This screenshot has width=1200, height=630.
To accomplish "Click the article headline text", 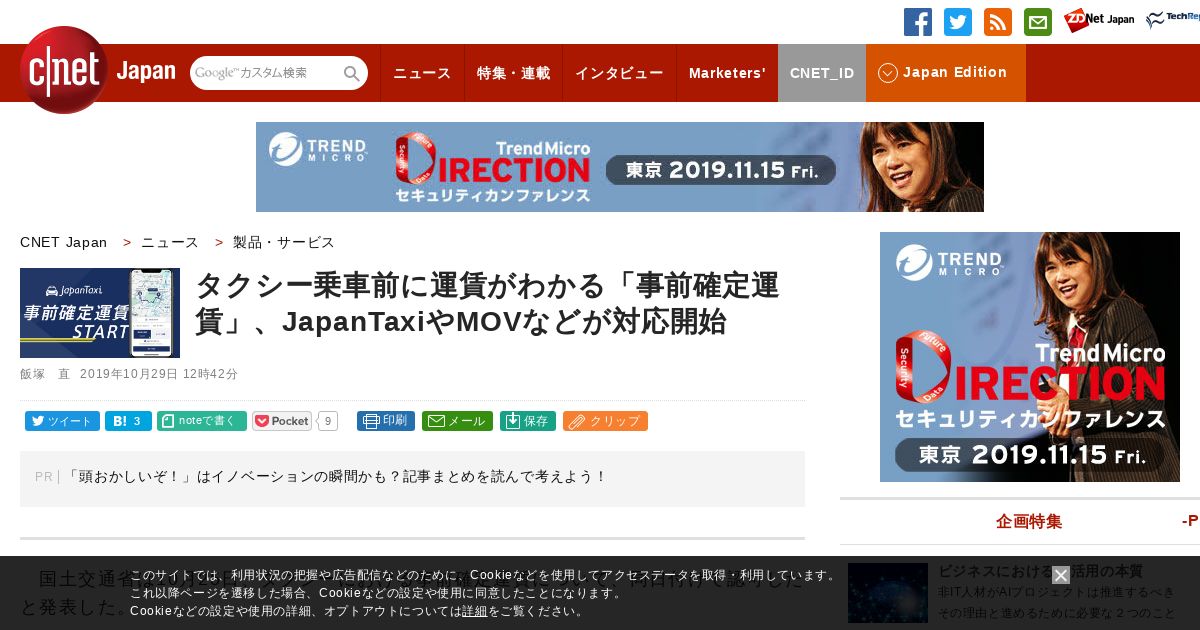I will 487,303.
